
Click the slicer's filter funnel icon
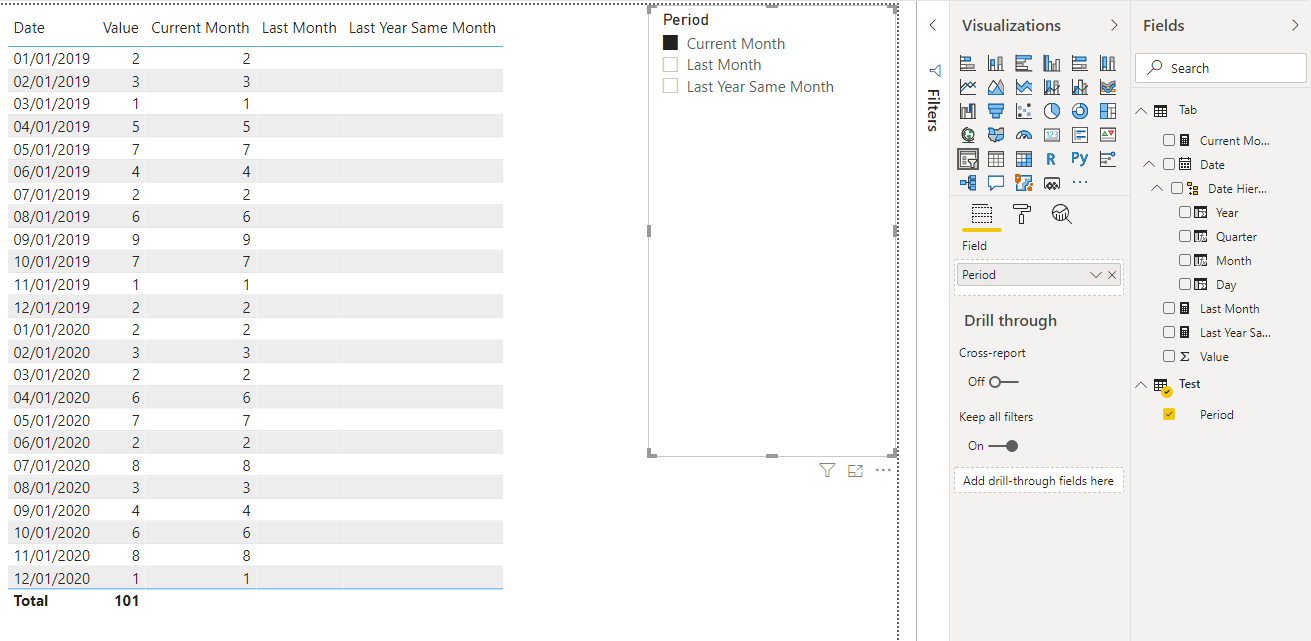[x=827, y=470]
